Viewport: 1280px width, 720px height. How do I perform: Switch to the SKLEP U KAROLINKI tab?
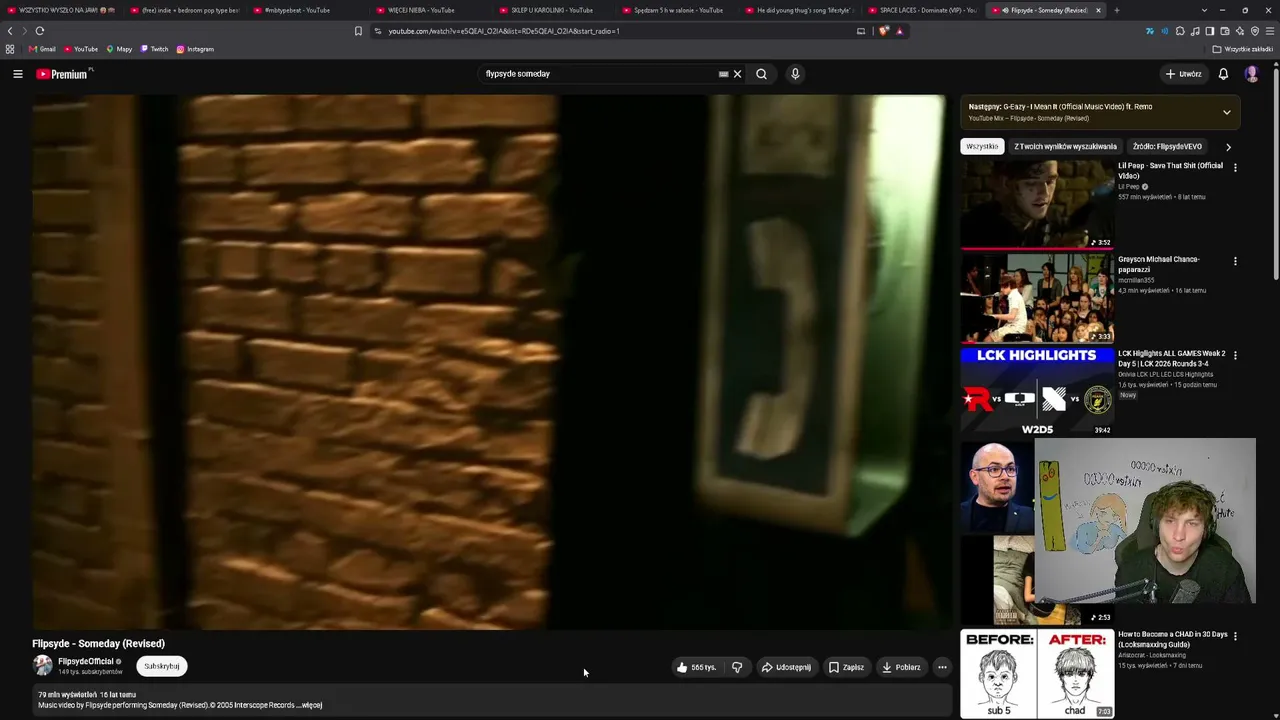click(x=552, y=10)
